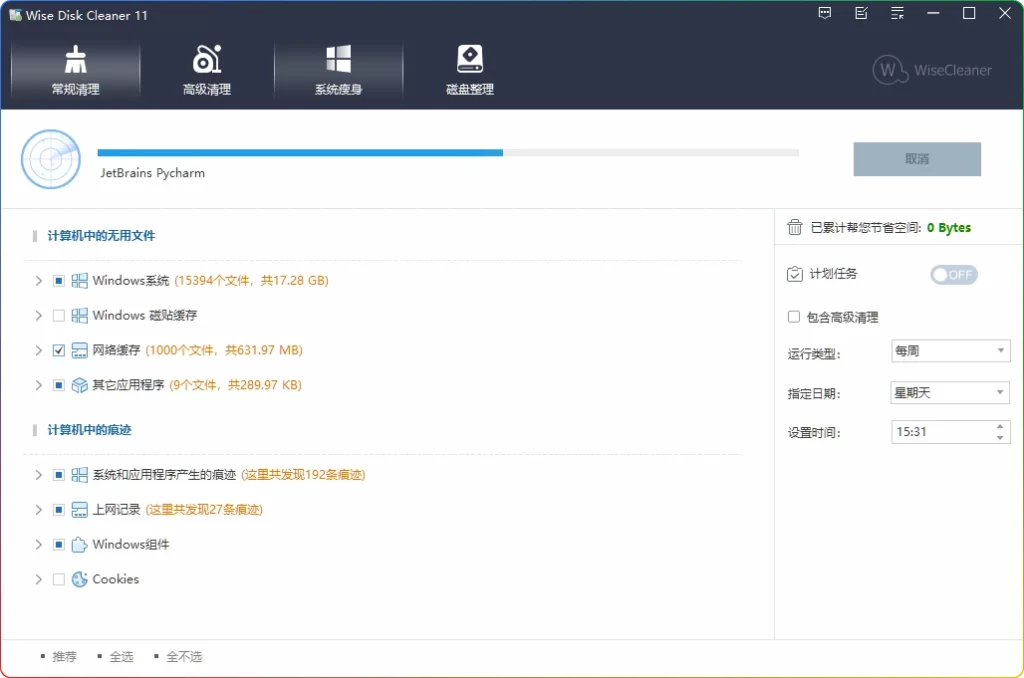1024x678 pixels.
Task: Open the main menu list icon in title bar
Action: point(897,13)
